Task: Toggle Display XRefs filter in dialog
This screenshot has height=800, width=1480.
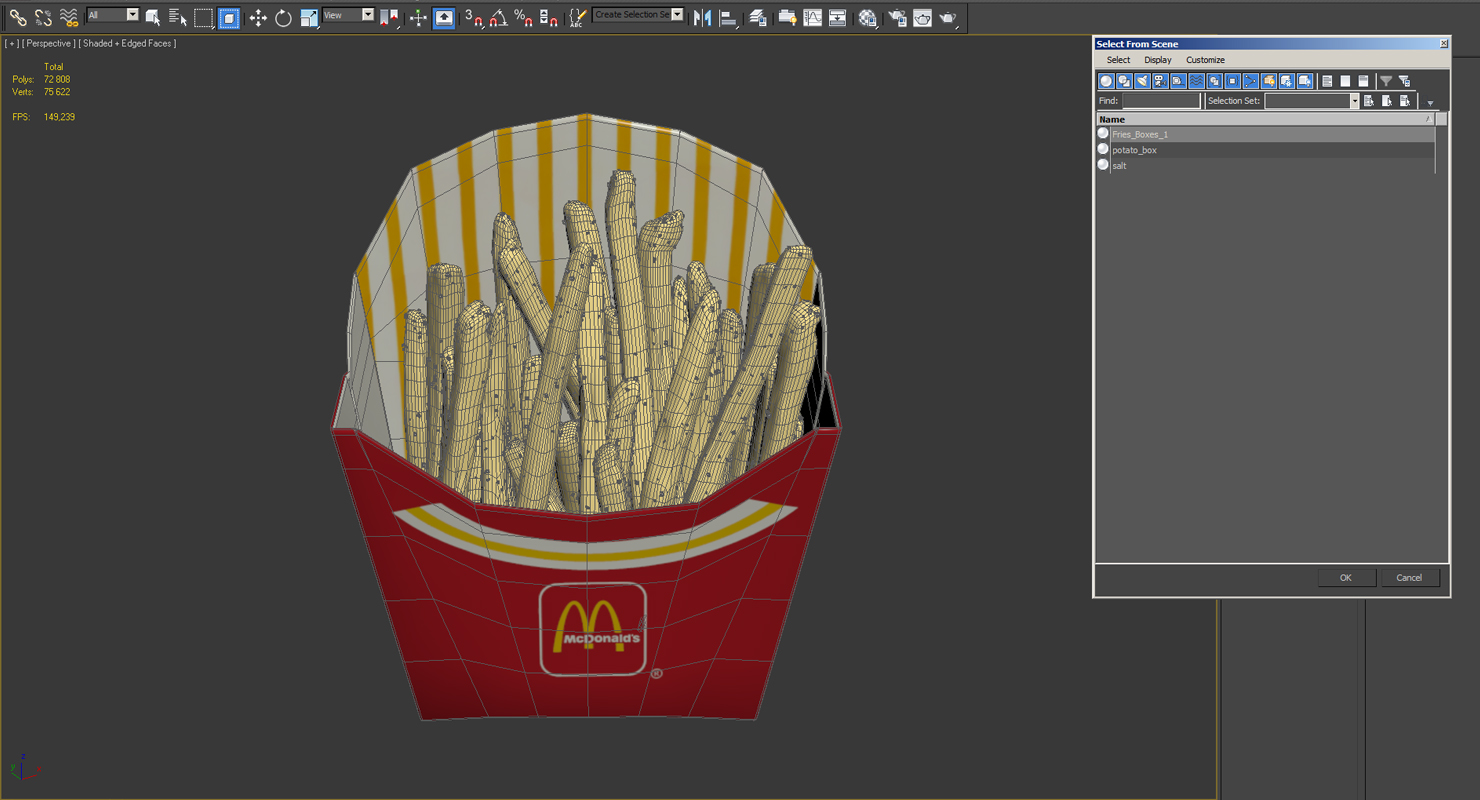Action: 1232,81
